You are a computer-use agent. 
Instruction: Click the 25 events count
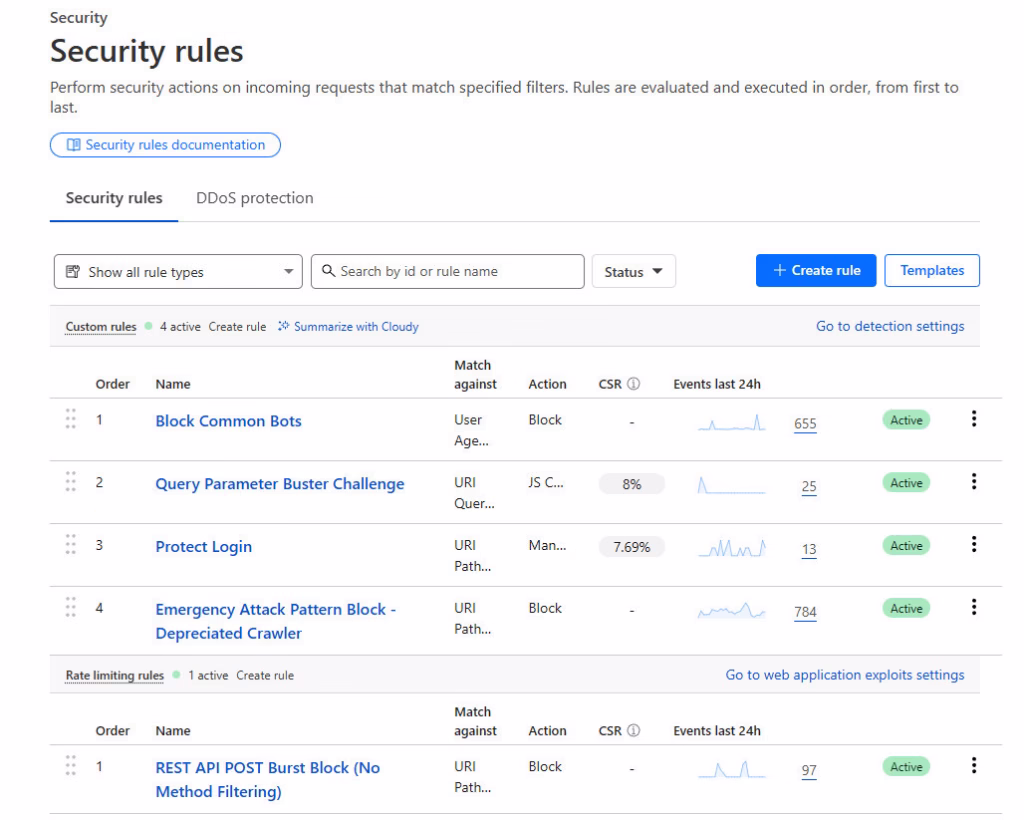pos(809,486)
